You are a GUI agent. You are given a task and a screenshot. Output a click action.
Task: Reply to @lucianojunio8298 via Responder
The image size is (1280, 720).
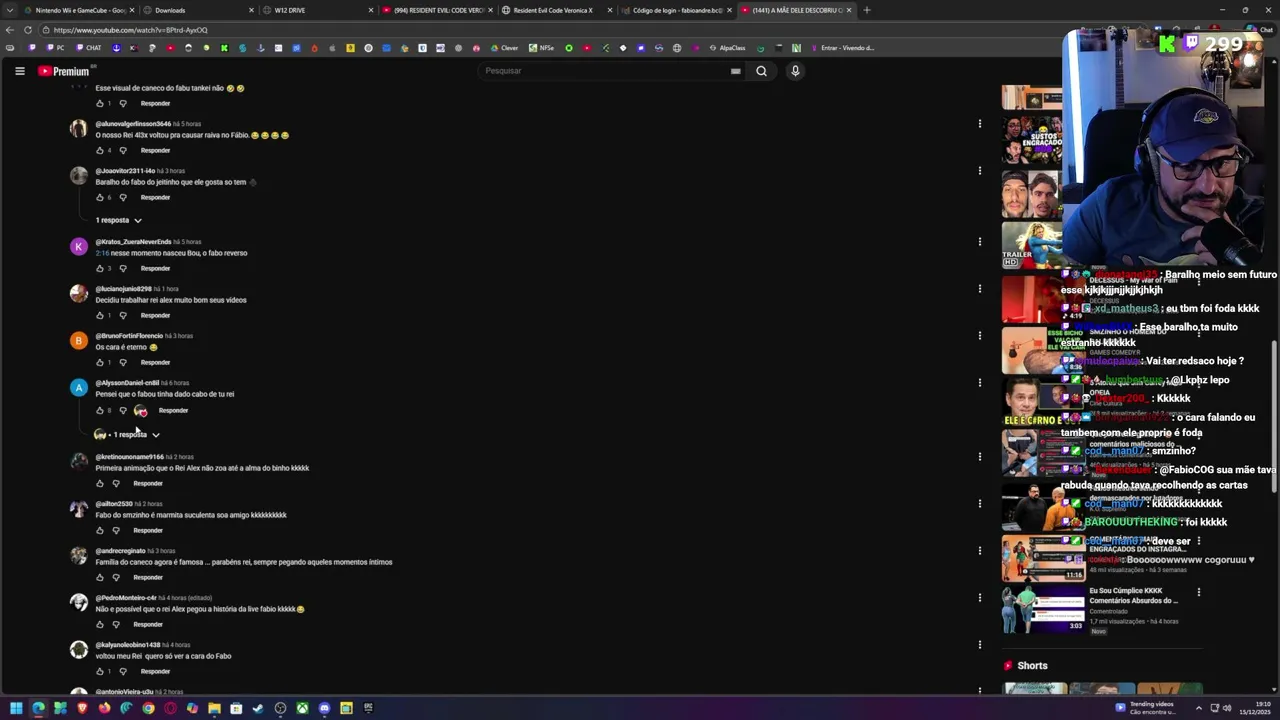pyautogui.click(x=155, y=315)
